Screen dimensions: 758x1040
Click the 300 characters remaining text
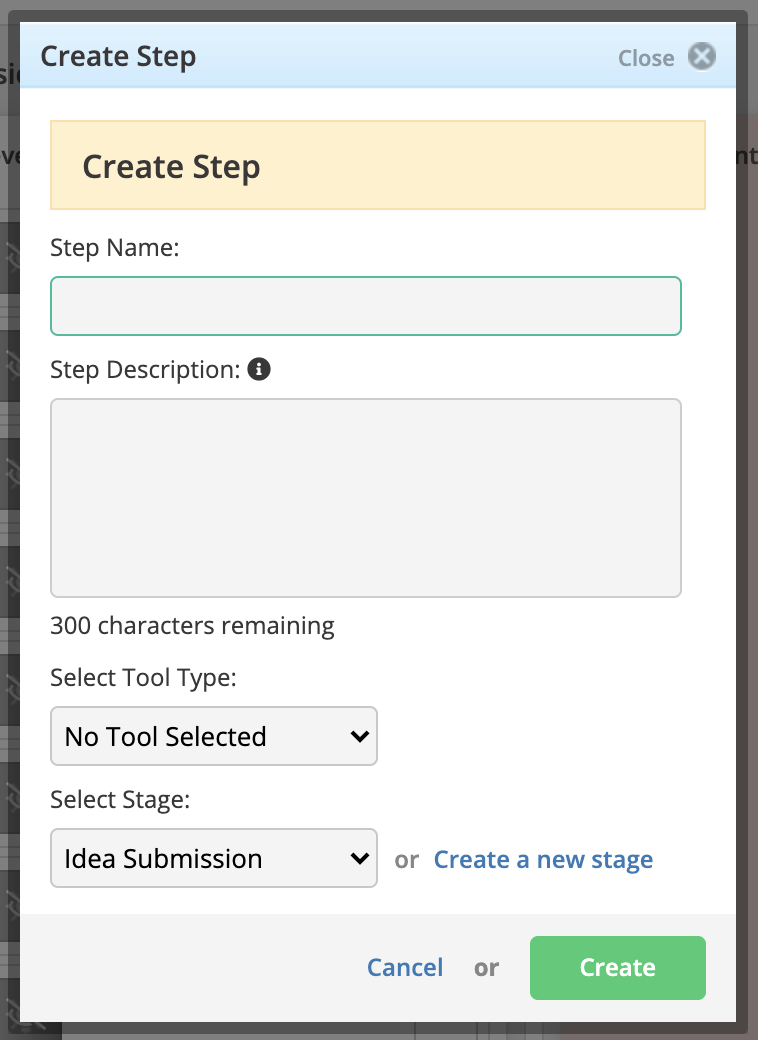[192, 625]
